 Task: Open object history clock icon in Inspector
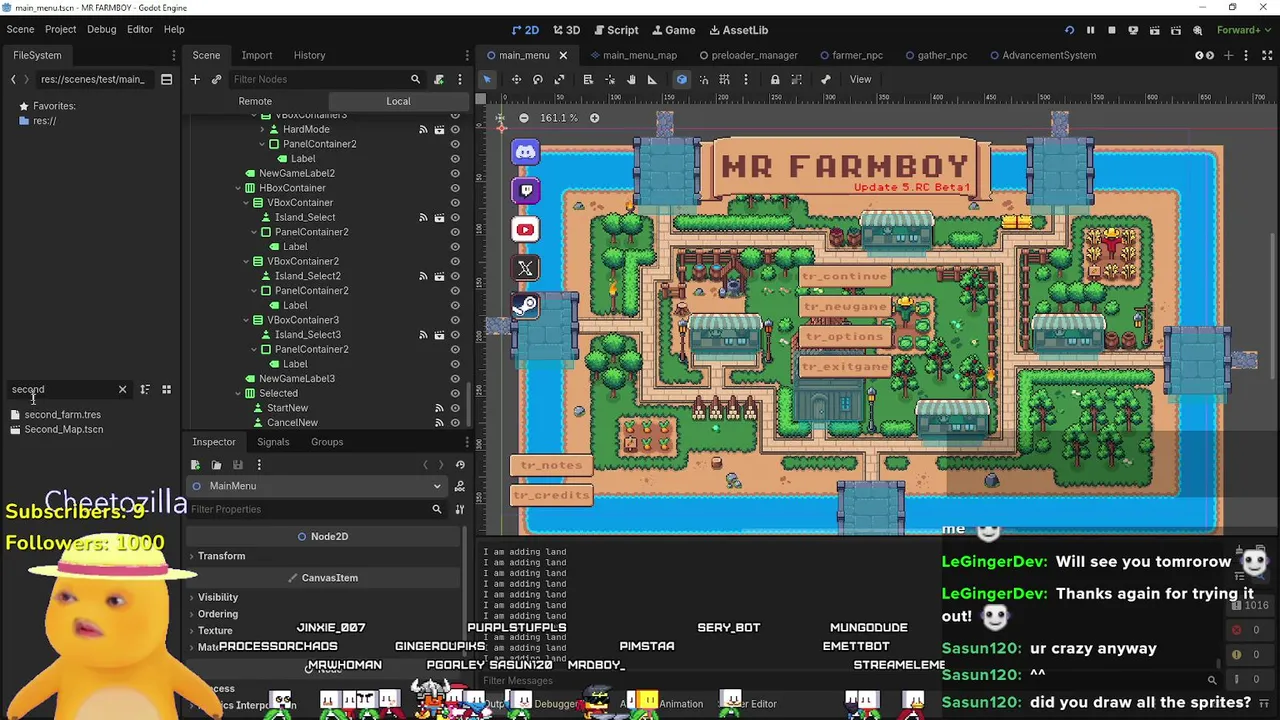[460, 464]
